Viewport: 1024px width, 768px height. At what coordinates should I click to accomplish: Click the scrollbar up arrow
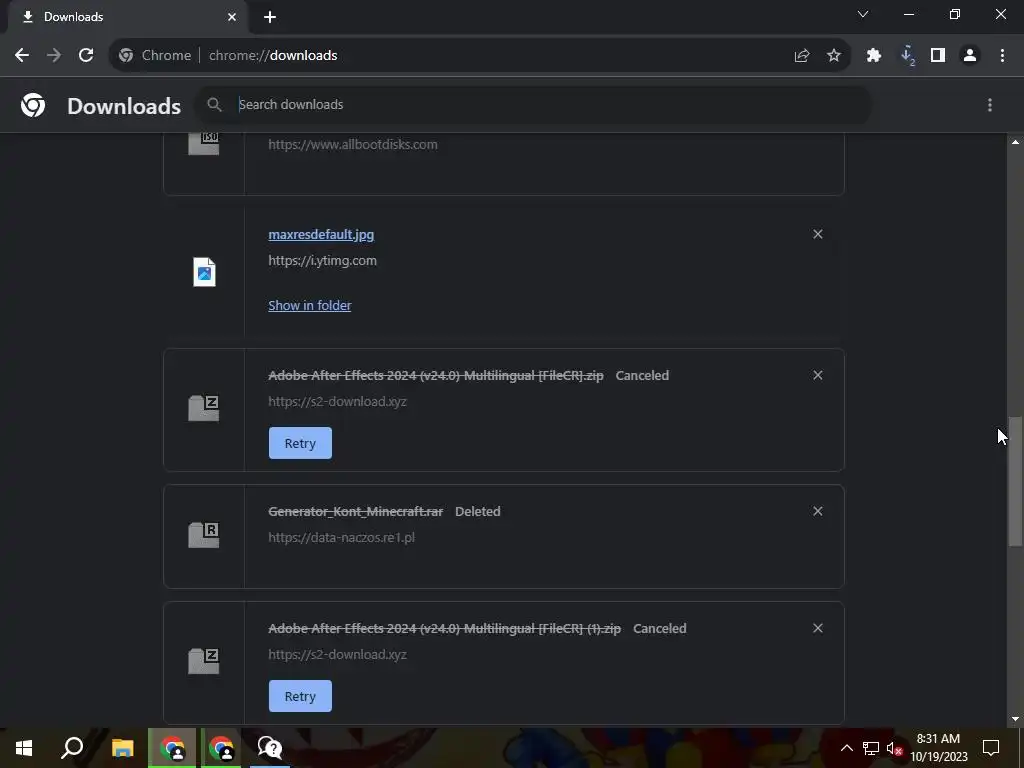click(1015, 142)
